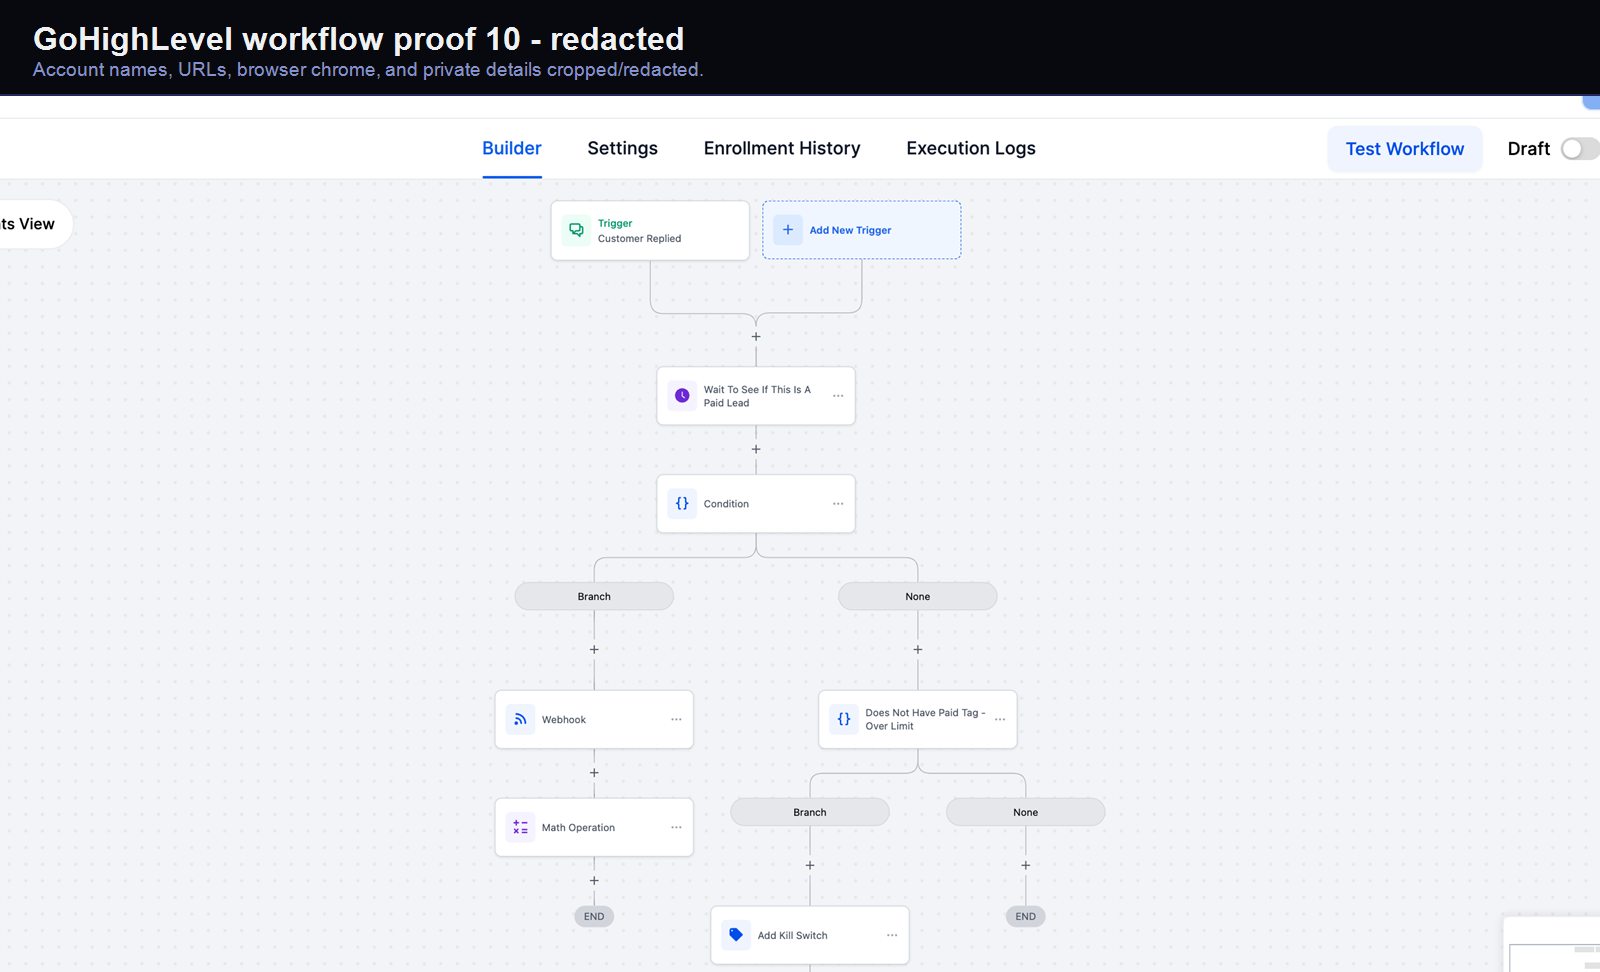The width and height of the screenshot is (1600, 972).
Task: Open the Customer Replied trigger chat icon
Action: point(577,230)
